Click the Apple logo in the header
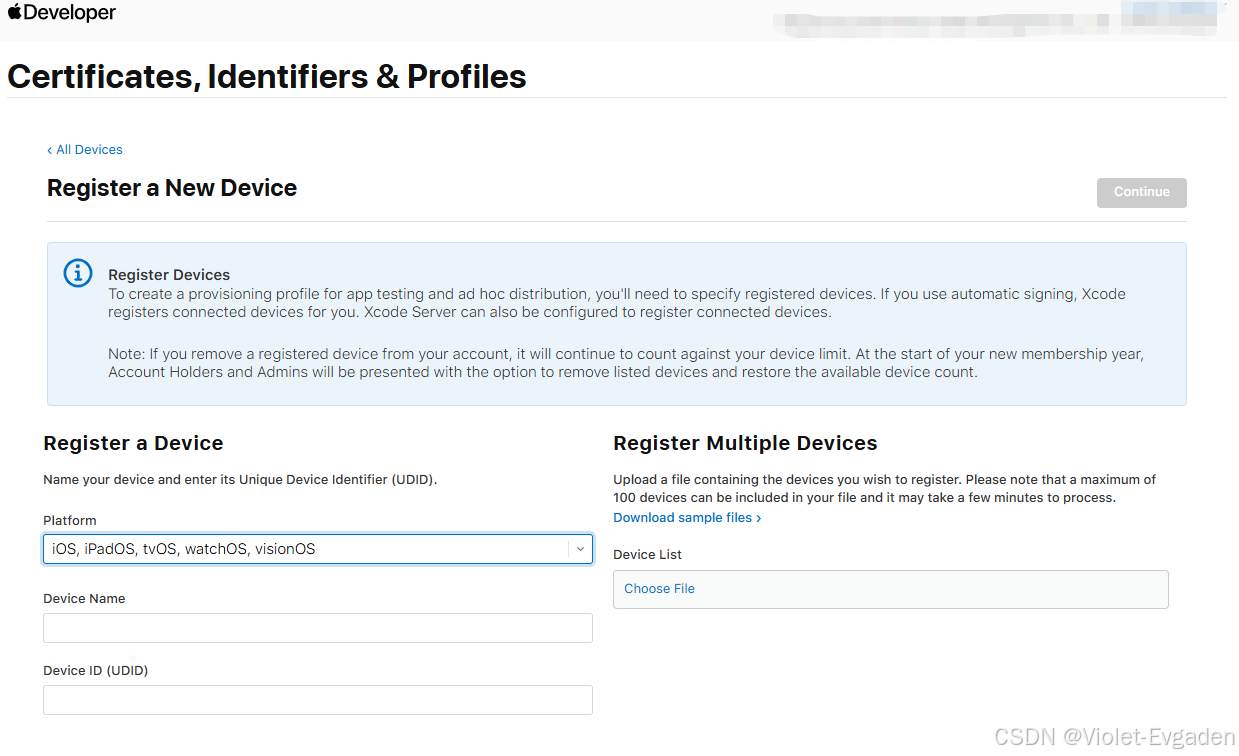The height and width of the screenshot is (756, 1239). [x=15, y=13]
